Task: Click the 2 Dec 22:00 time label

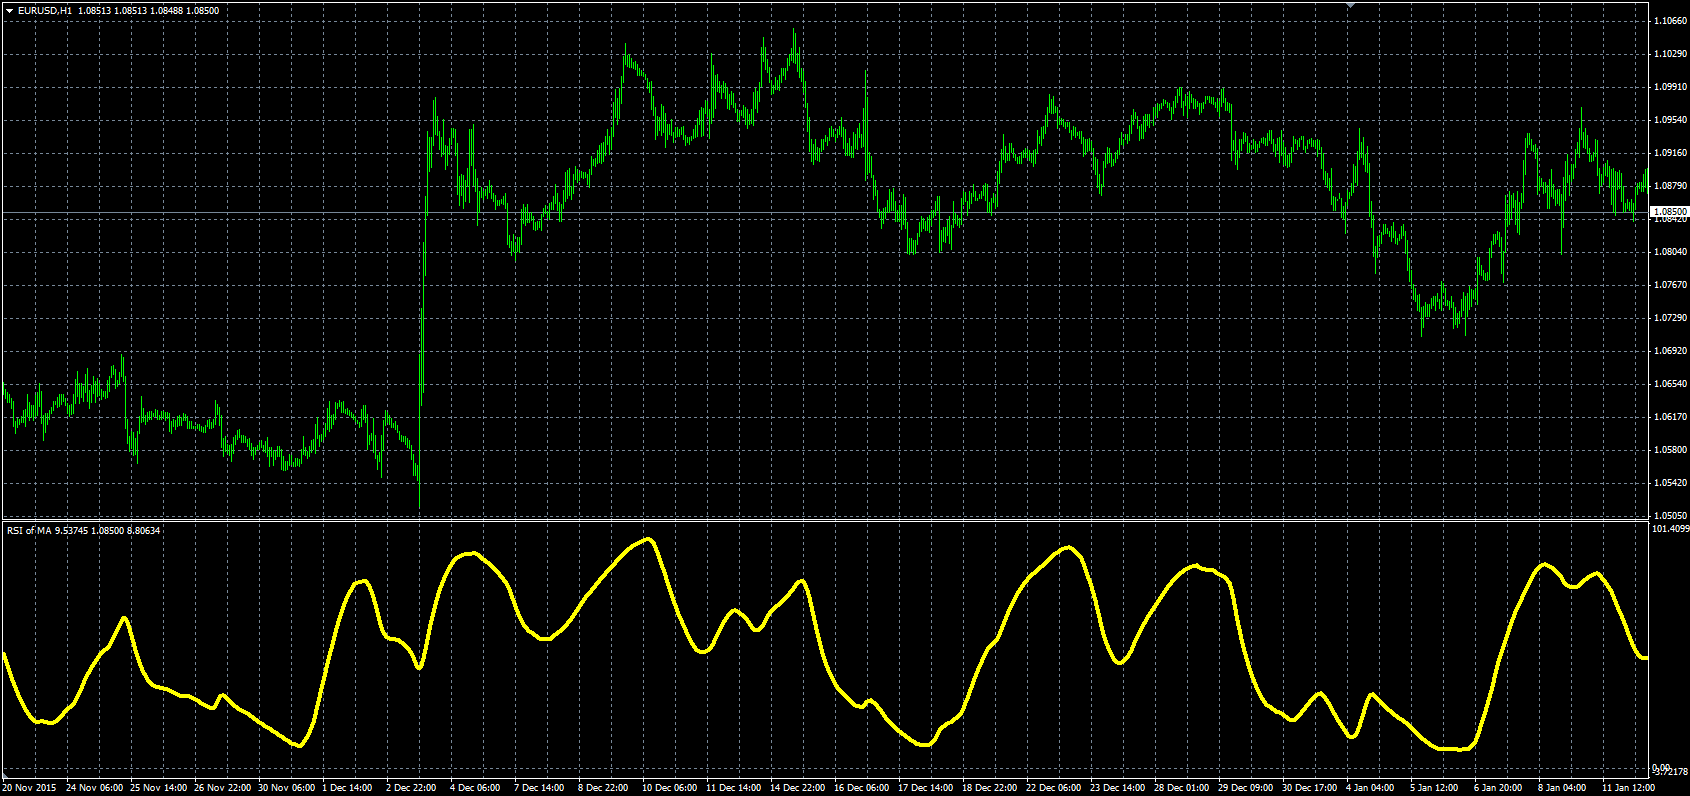Action: [x=411, y=788]
